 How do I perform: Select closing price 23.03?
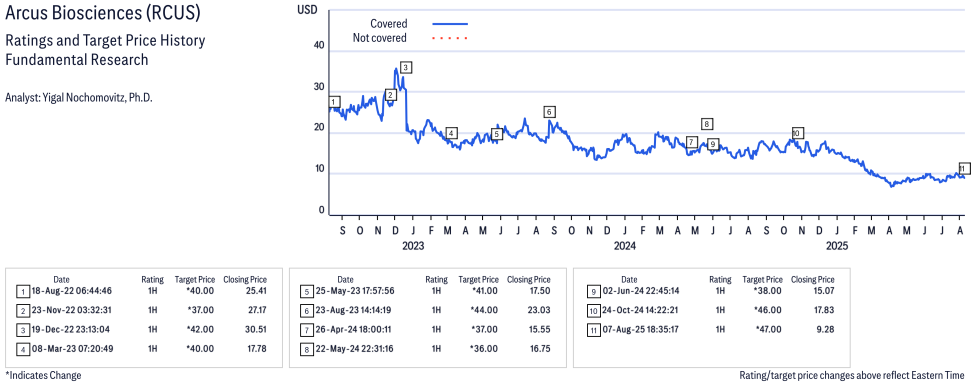click(540, 309)
